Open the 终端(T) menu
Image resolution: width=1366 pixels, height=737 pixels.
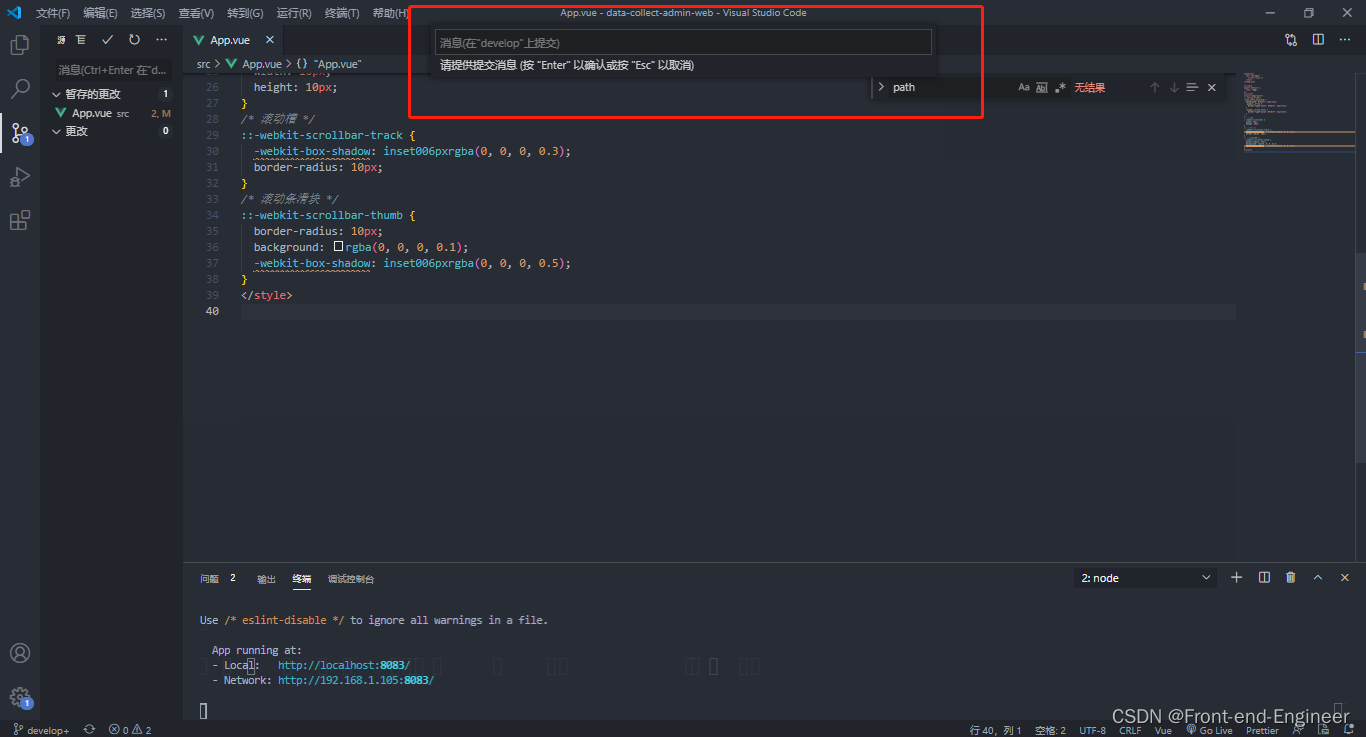point(342,13)
